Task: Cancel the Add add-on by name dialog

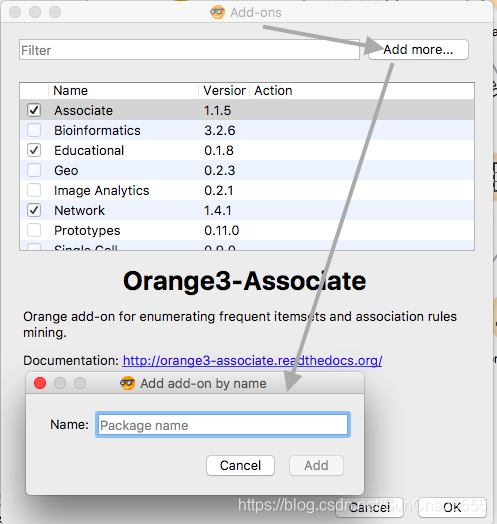Action: pyautogui.click(x=240, y=466)
